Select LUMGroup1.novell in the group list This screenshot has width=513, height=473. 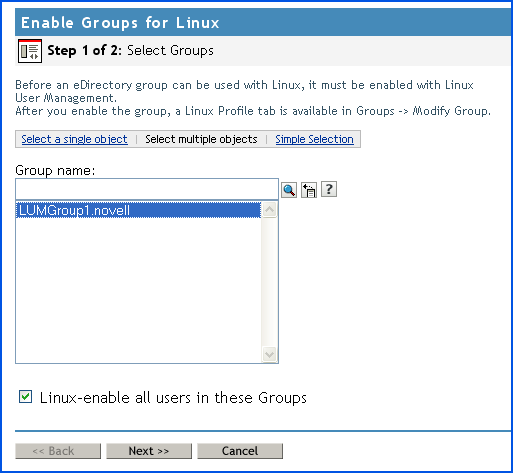click(x=138, y=210)
